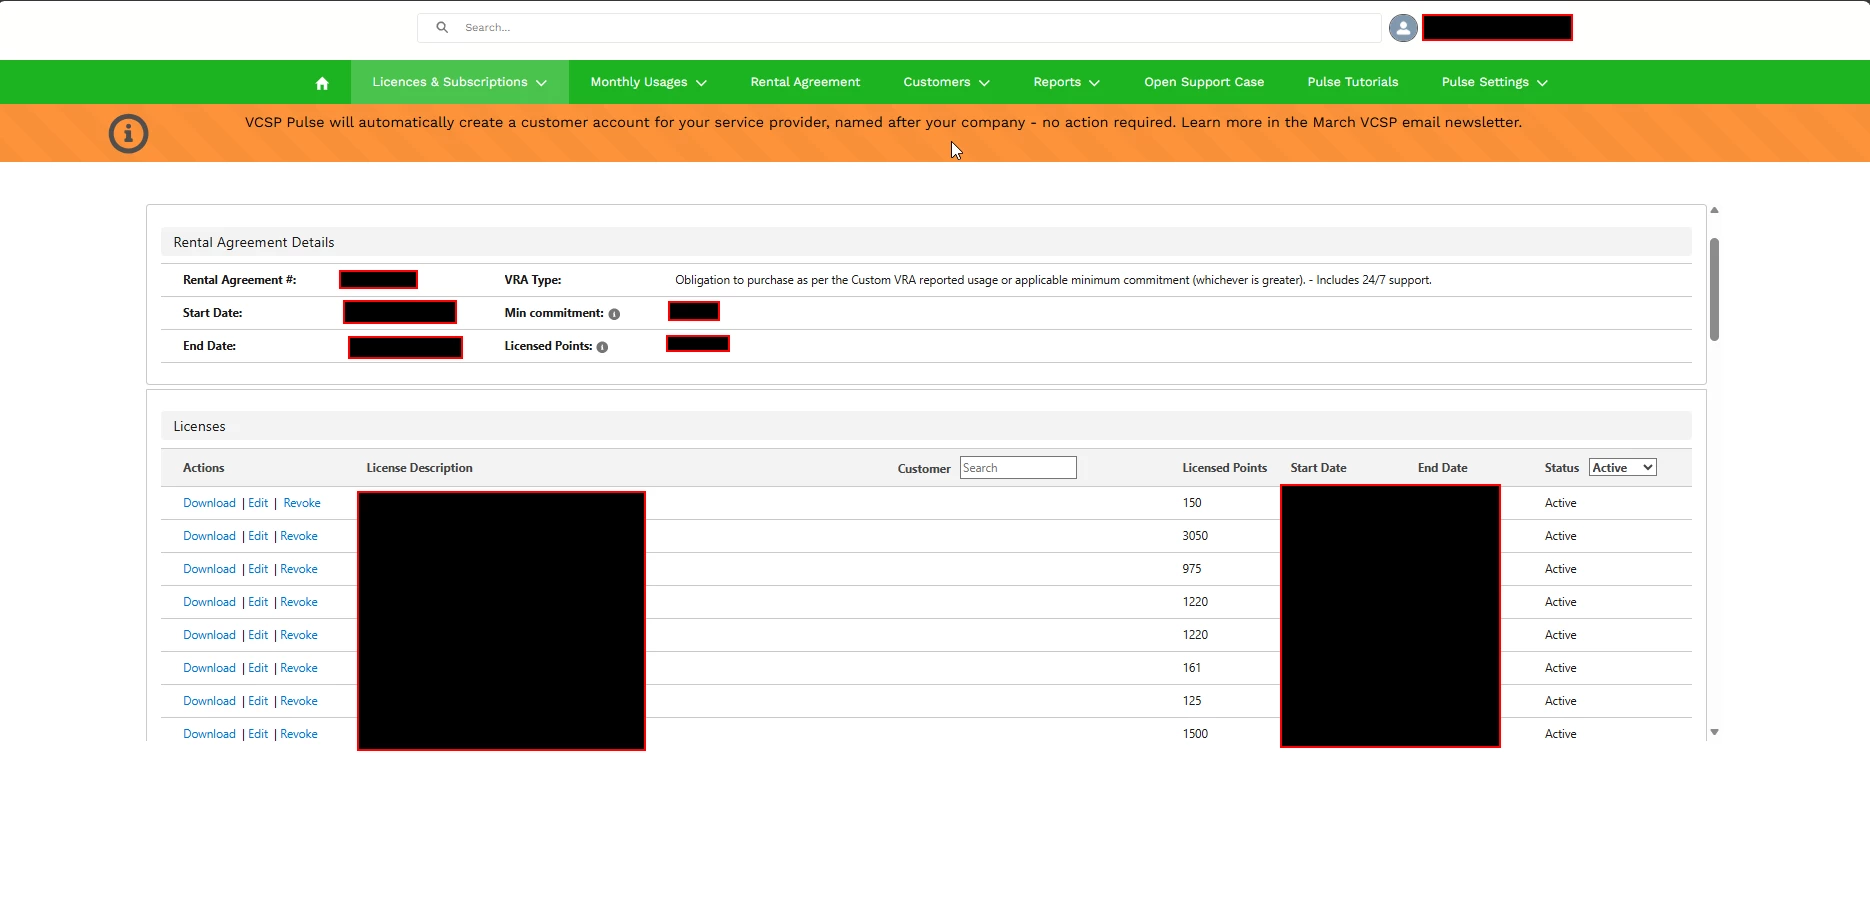Click the info icon in orange banner
The height and width of the screenshot is (916, 1870).
(x=128, y=133)
